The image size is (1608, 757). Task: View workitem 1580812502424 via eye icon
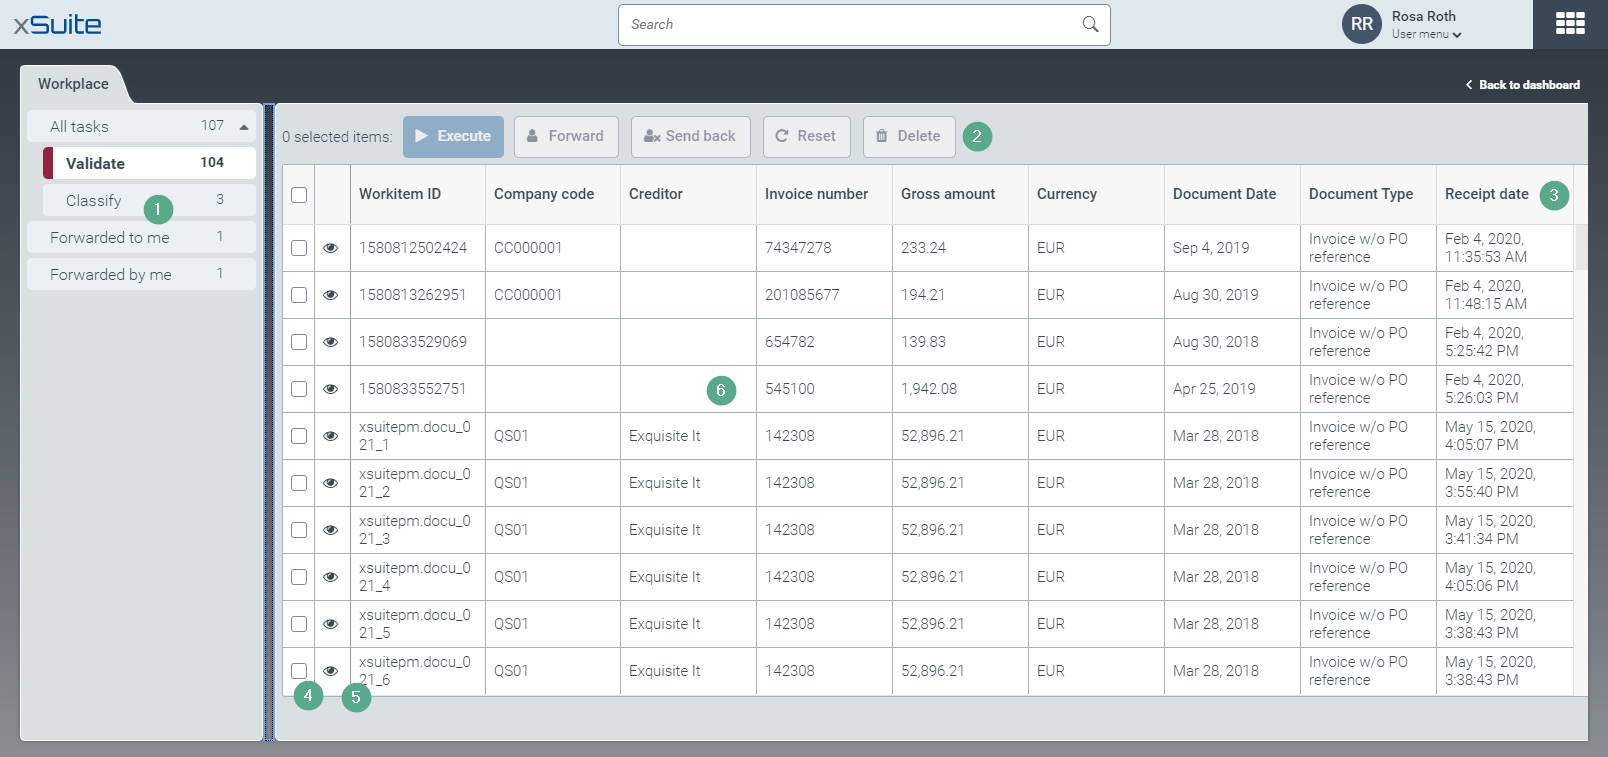pyautogui.click(x=331, y=248)
